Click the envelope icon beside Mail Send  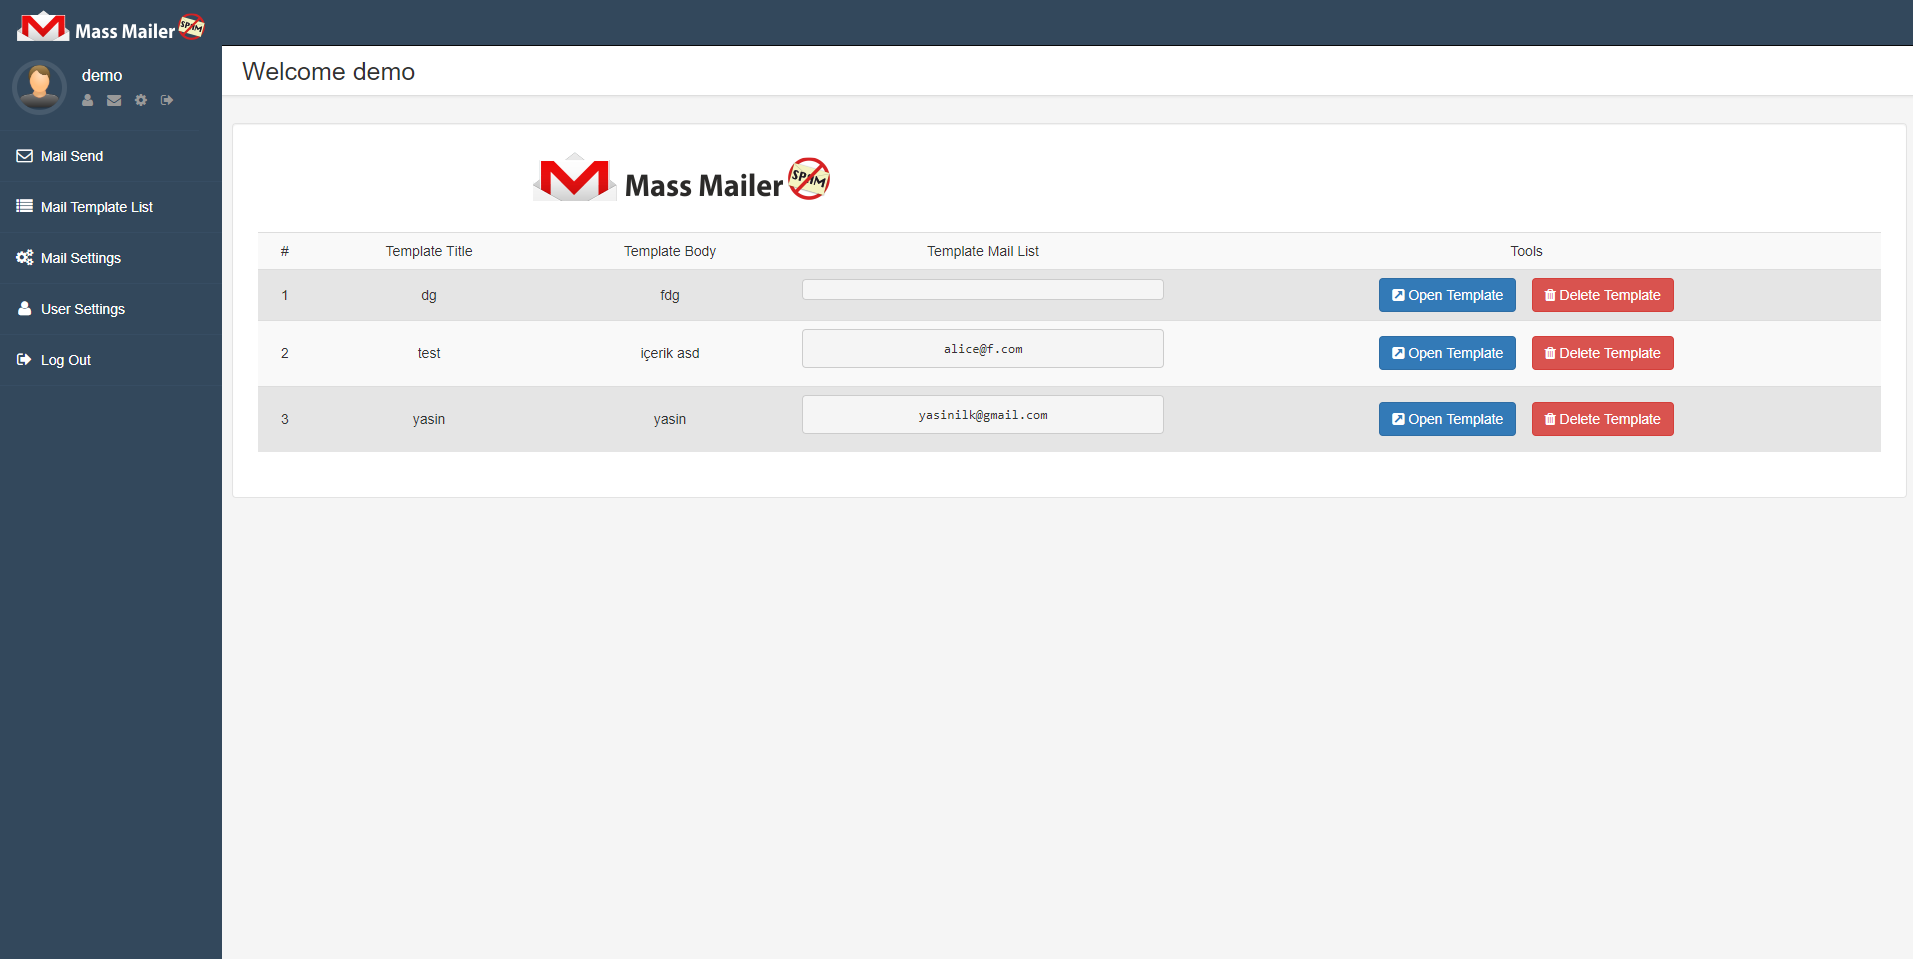(25, 156)
